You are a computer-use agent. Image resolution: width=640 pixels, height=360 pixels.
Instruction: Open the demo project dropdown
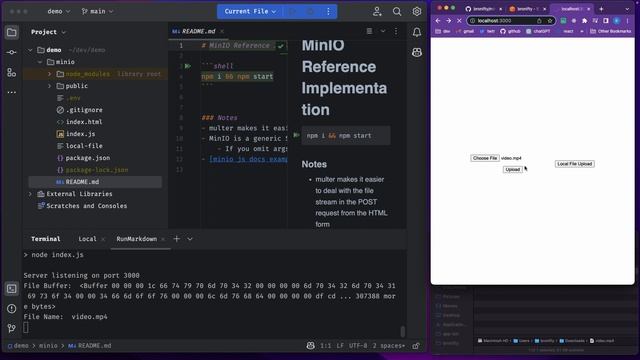click(x=59, y=11)
